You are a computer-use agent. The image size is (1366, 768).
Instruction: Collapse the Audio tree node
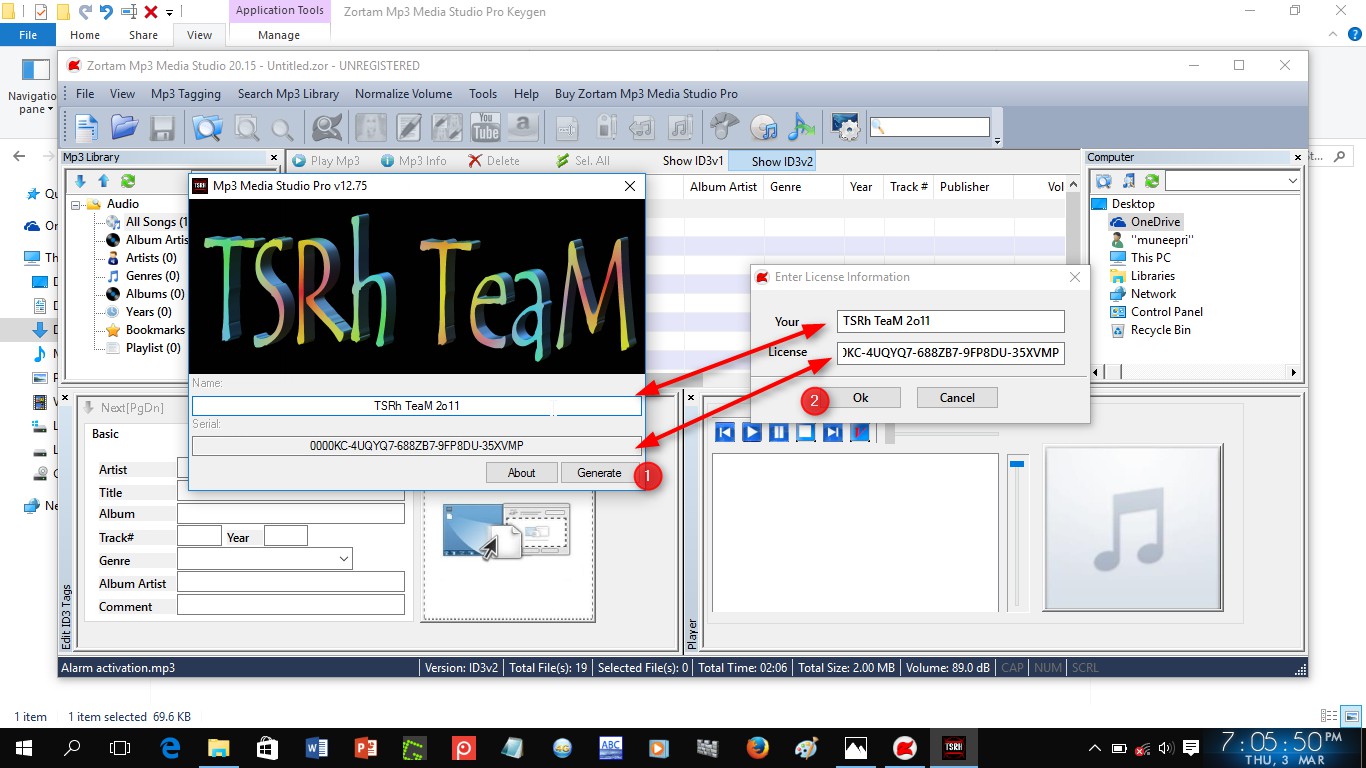(x=77, y=204)
